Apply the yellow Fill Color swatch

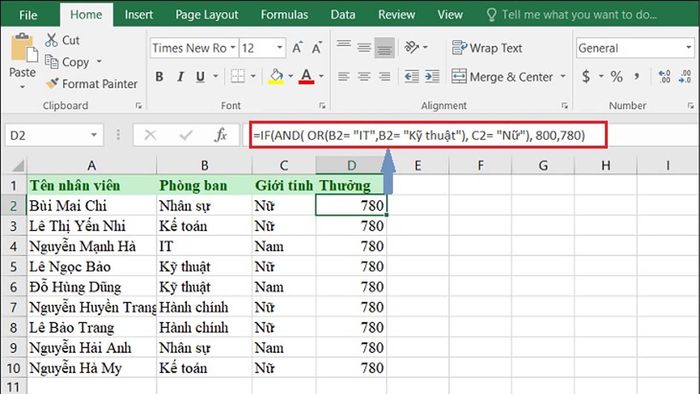(276, 76)
